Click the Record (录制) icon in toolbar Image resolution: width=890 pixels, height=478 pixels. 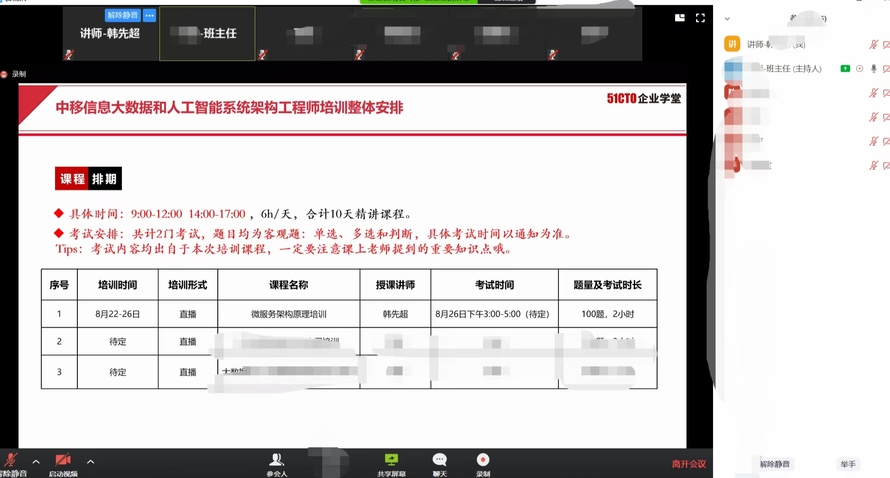[x=482, y=459]
